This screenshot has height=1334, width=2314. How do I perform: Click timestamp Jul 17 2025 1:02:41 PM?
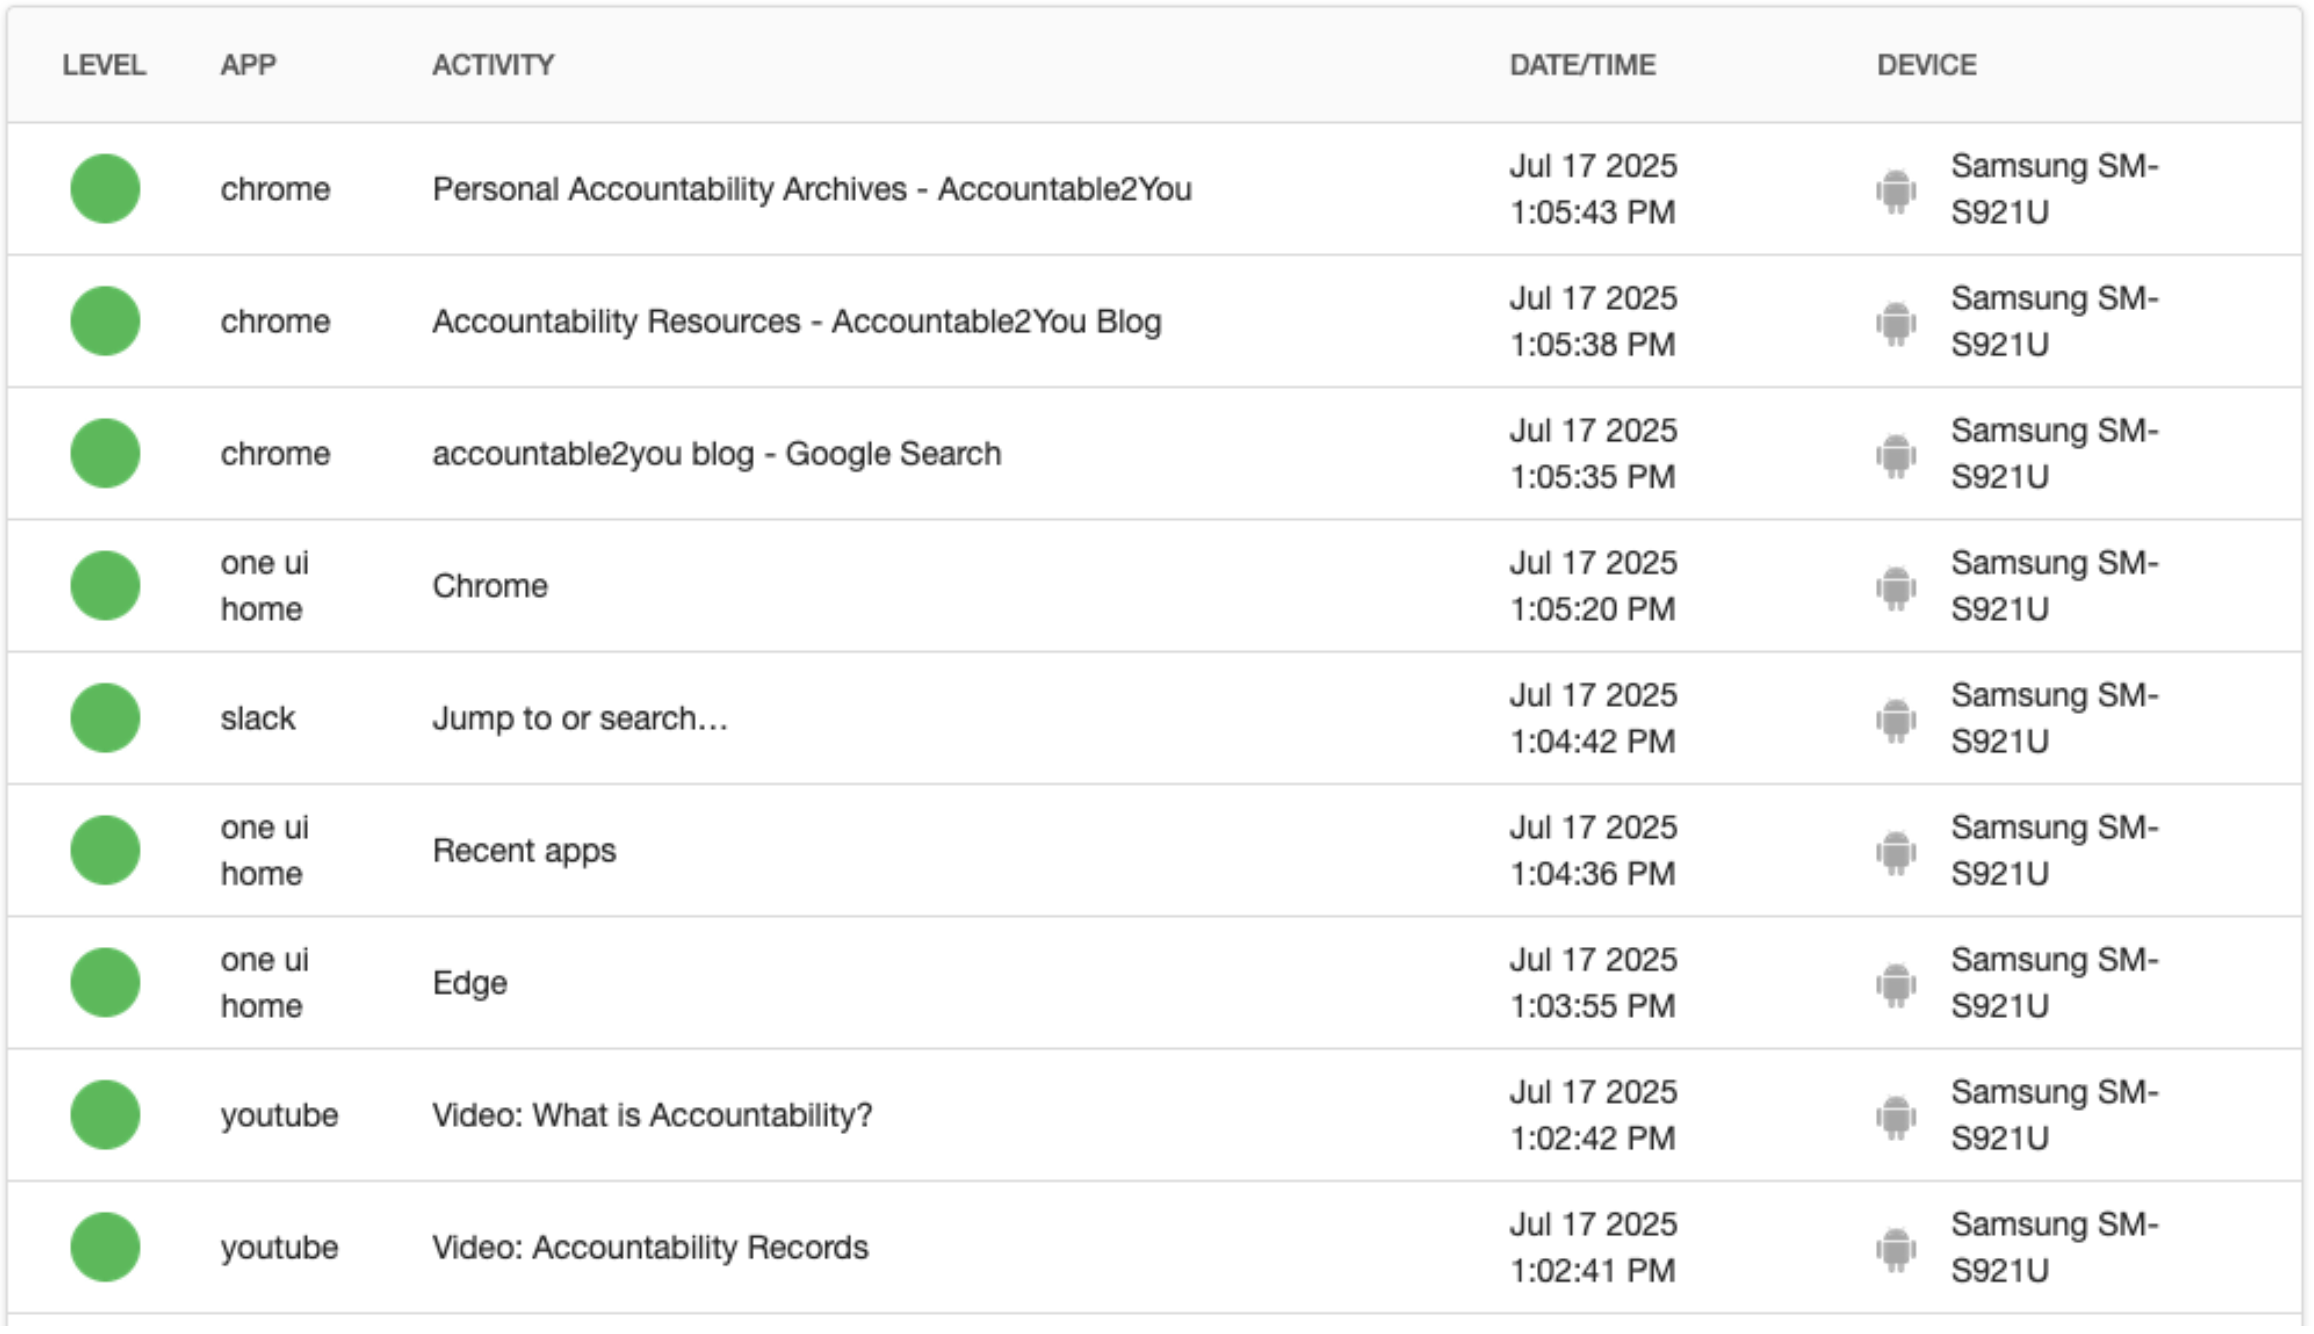(1593, 1248)
